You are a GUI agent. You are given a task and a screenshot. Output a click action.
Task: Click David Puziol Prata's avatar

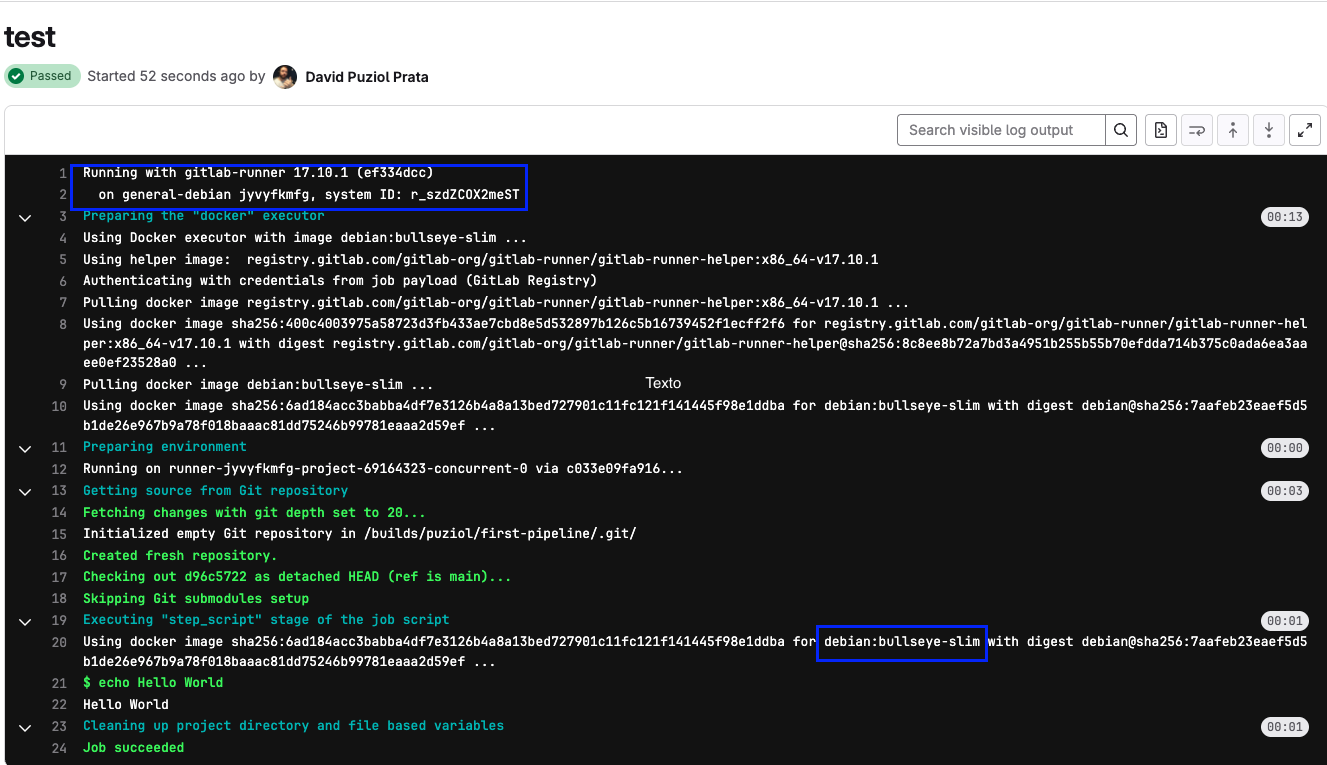(x=285, y=77)
